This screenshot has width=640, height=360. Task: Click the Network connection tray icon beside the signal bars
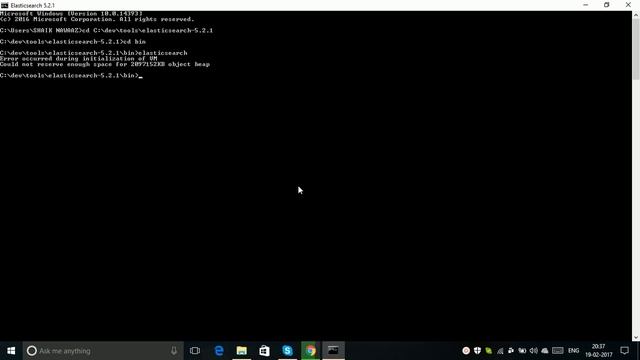[511, 351]
